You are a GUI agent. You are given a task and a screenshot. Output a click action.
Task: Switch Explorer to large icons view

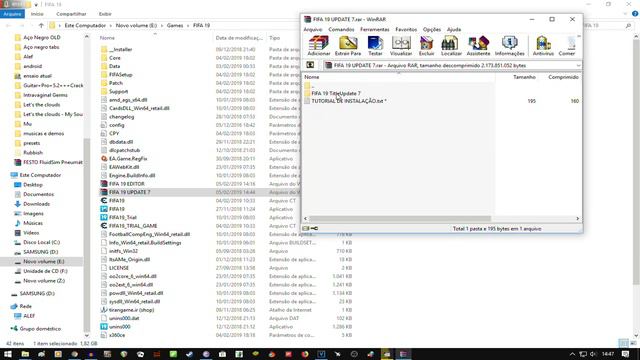(x=633, y=343)
